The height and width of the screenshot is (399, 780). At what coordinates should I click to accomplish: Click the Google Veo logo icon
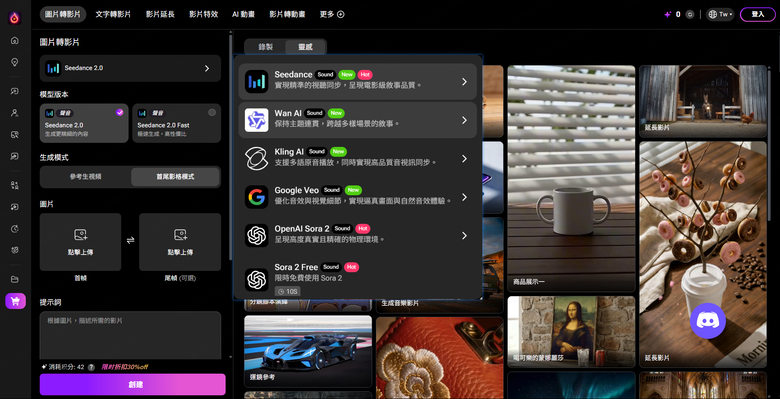[x=257, y=197]
